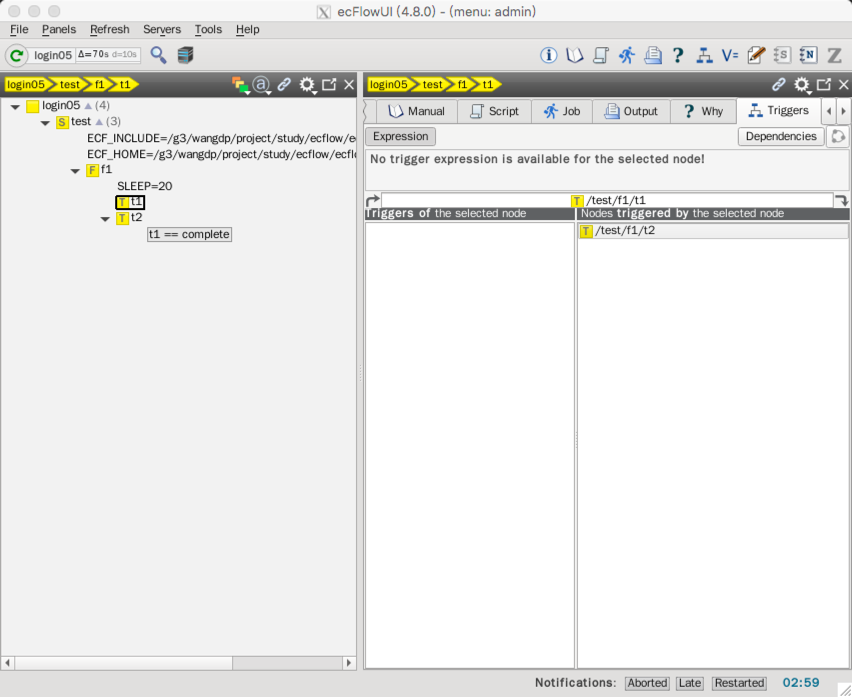The image size is (852, 697).
Task: Select task t2 in the tree
Action: (129, 218)
